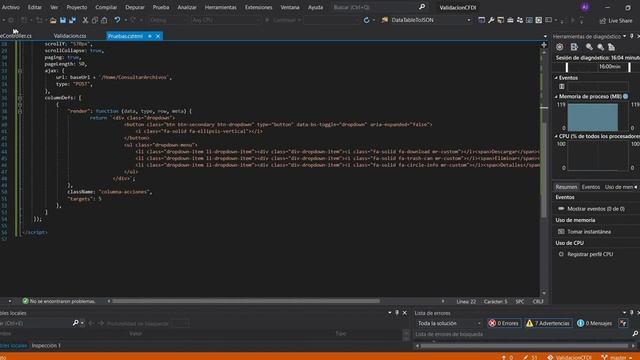The image size is (640, 360).
Task: Click the toolbox icon in toolbar
Action: coord(510,20)
